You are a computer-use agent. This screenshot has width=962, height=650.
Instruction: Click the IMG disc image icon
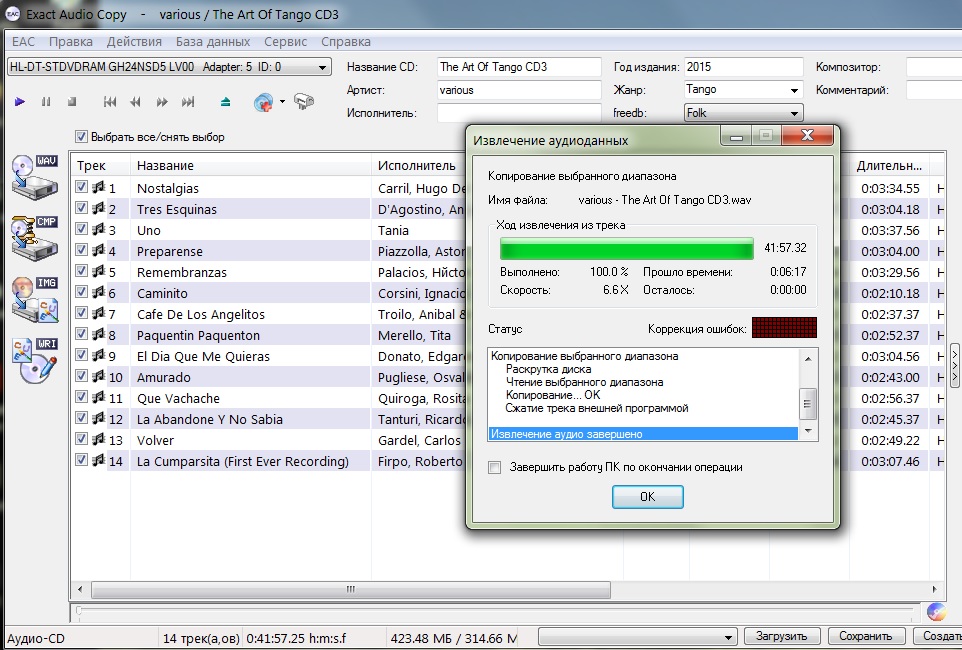(35, 299)
